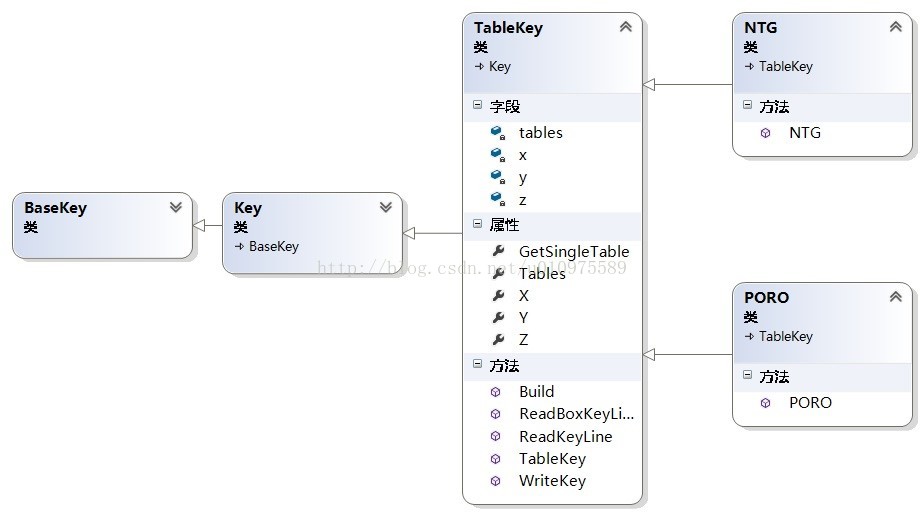This screenshot has width=924, height=515.
Task: Expand the Key class box chevron
Action: [x=385, y=207]
